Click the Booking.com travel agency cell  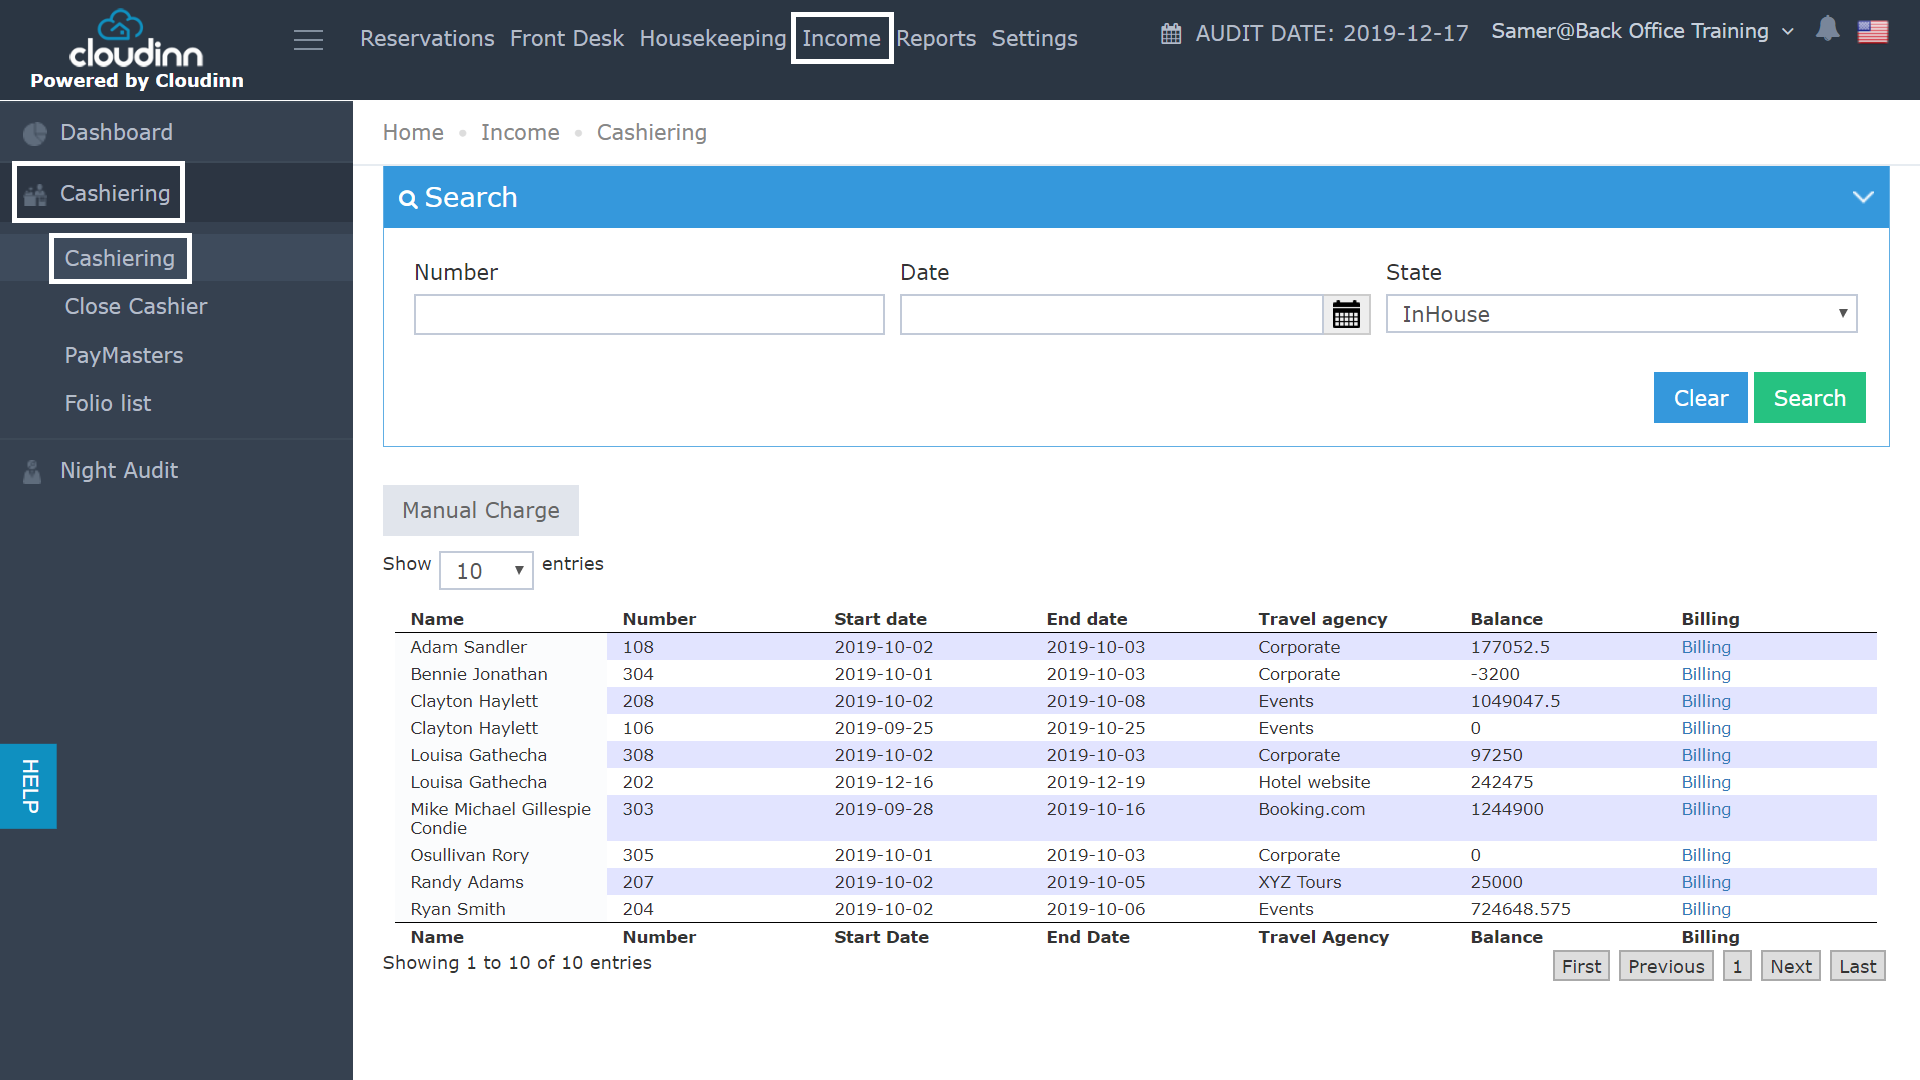click(x=1311, y=809)
